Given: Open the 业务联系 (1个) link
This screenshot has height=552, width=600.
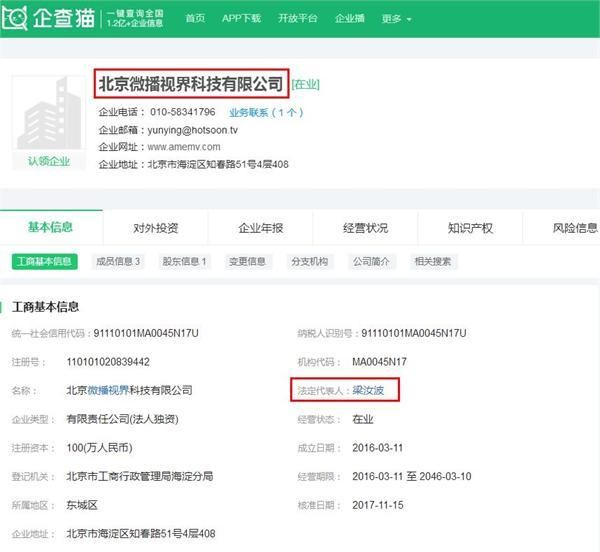Looking at the screenshot, I should click(266, 112).
